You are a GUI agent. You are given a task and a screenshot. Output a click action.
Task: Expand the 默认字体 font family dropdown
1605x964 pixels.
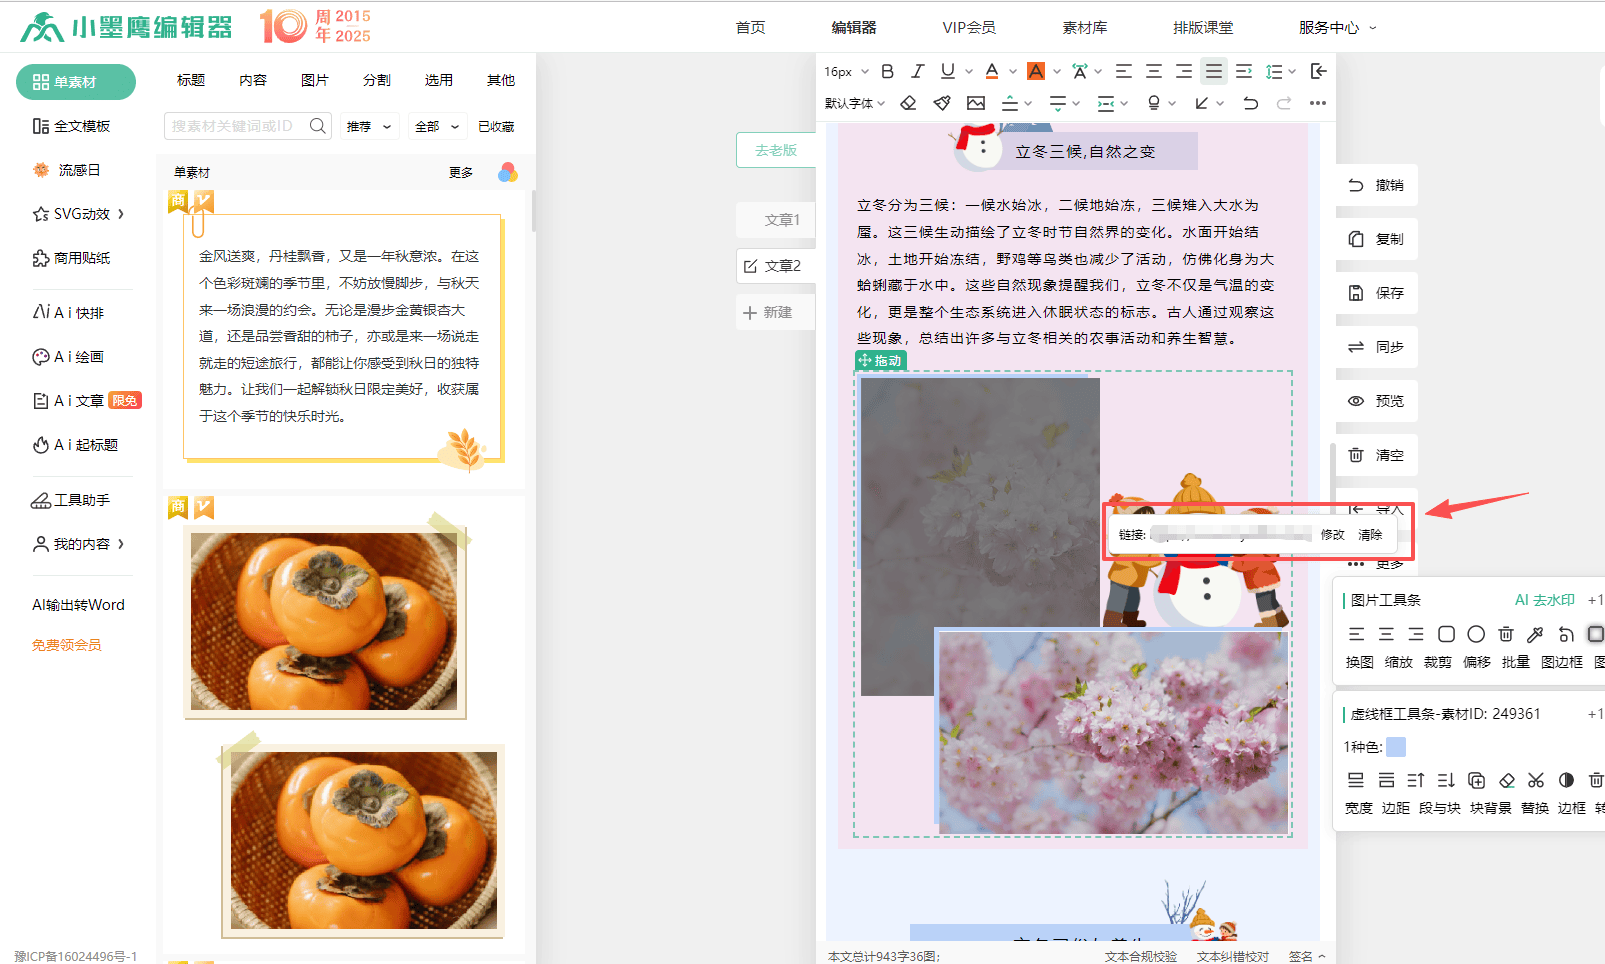pyautogui.click(x=855, y=103)
